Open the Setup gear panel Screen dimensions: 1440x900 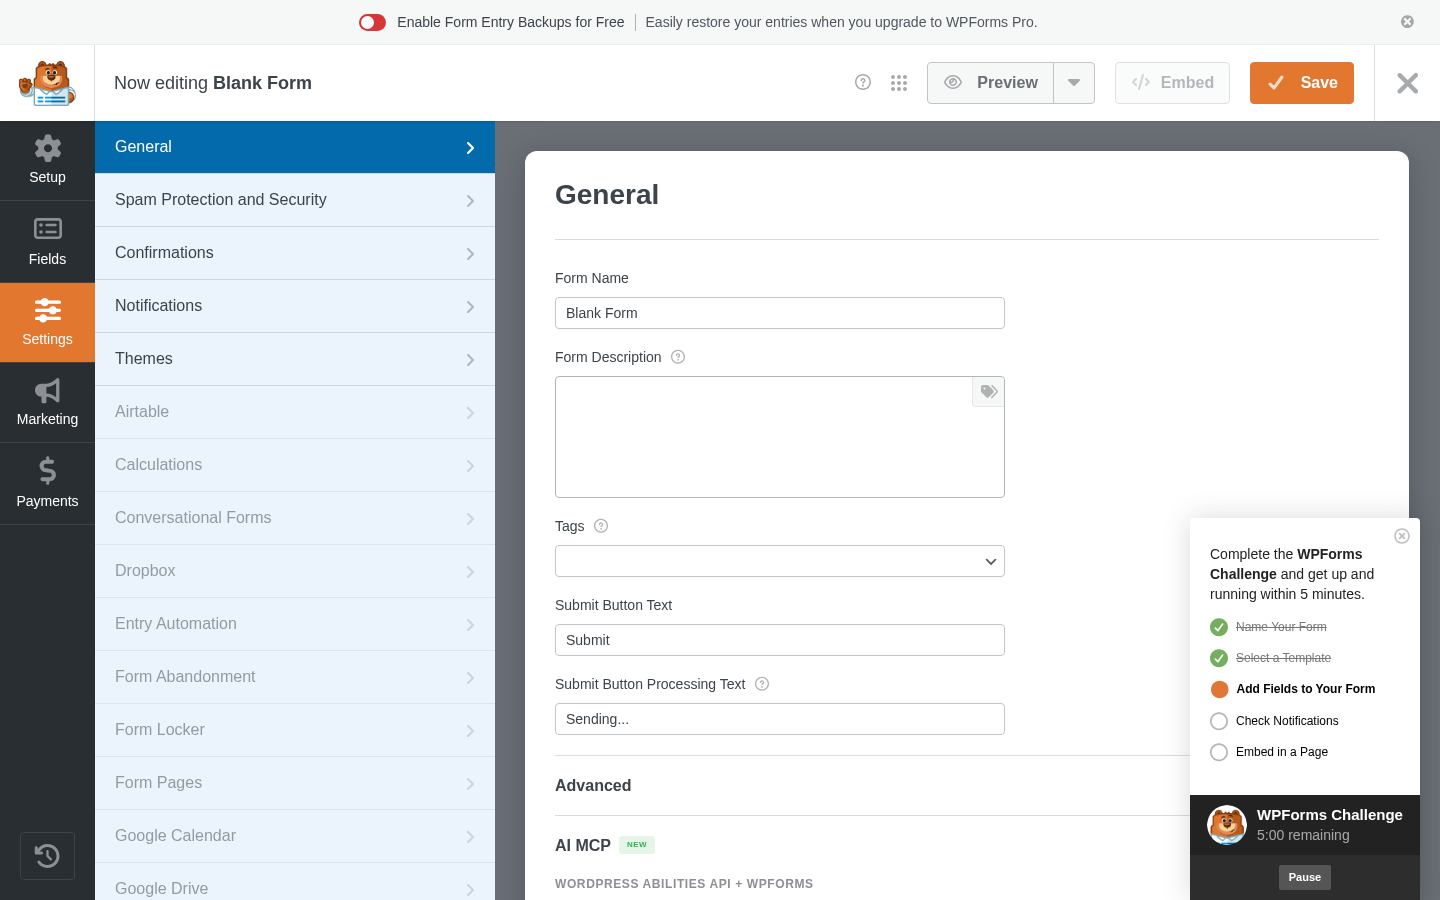pos(47,161)
